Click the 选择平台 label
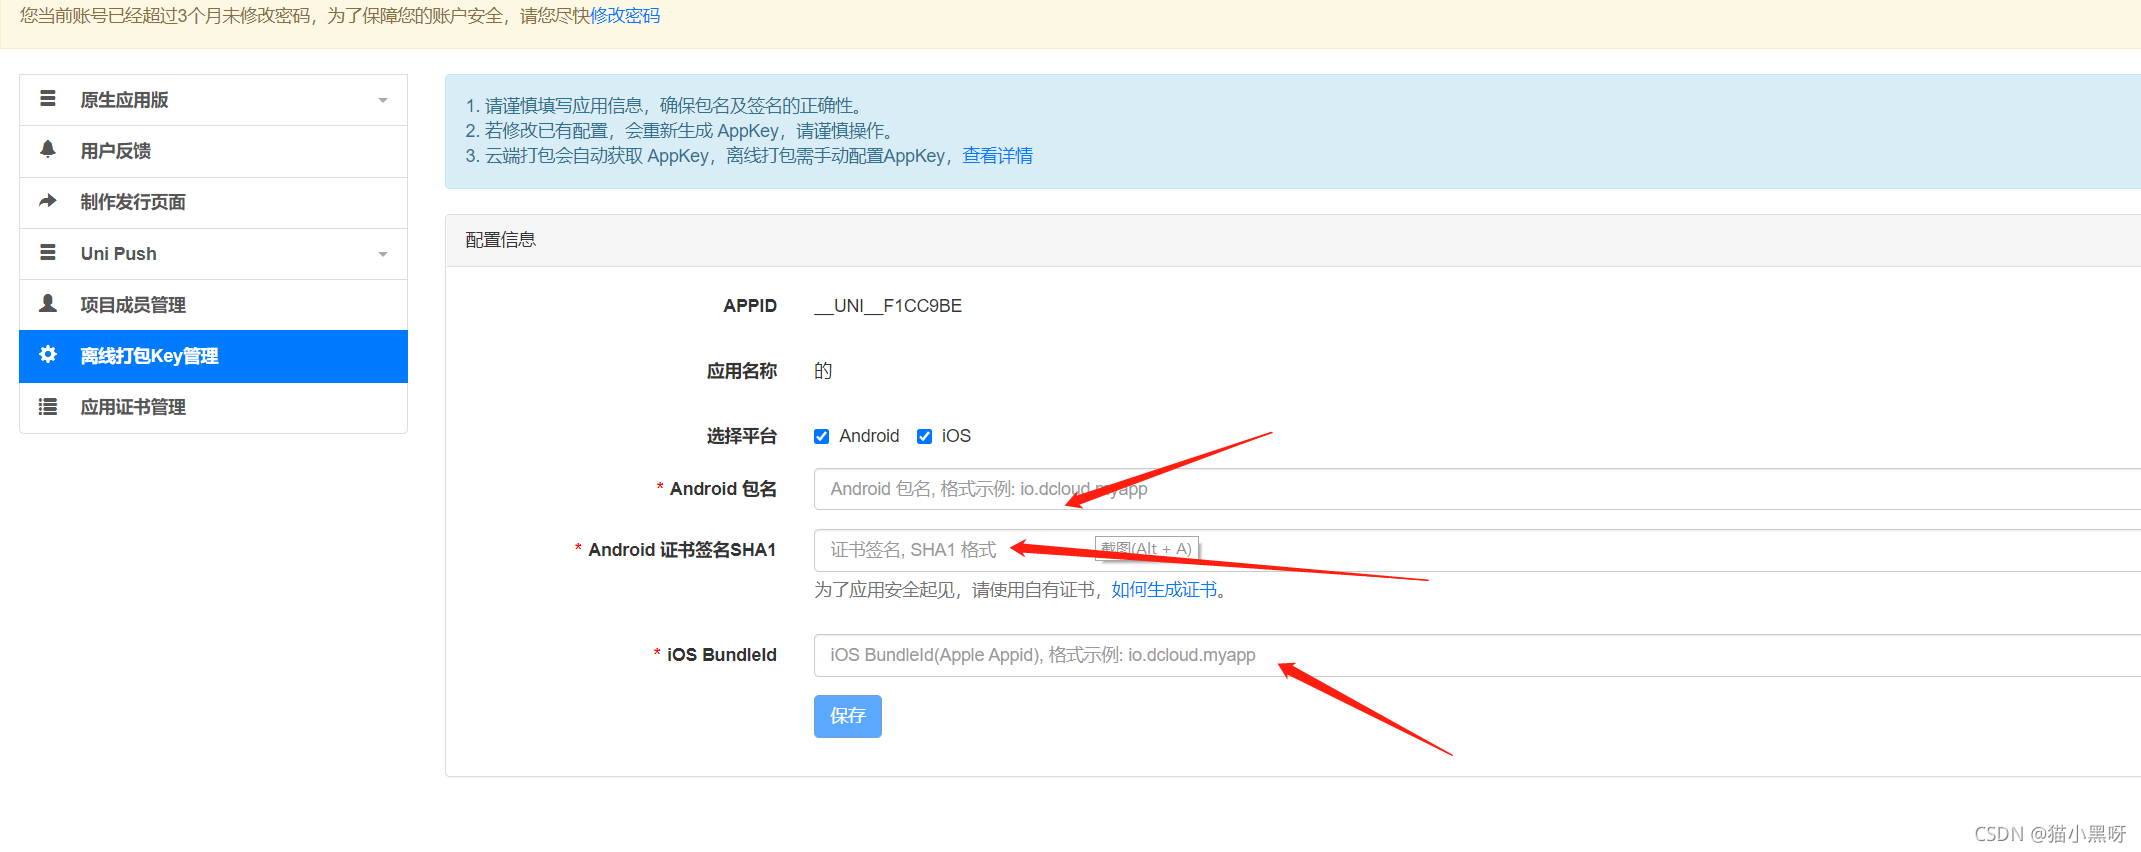Image resolution: width=2141 pixels, height=852 pixels. click(741, 436)
